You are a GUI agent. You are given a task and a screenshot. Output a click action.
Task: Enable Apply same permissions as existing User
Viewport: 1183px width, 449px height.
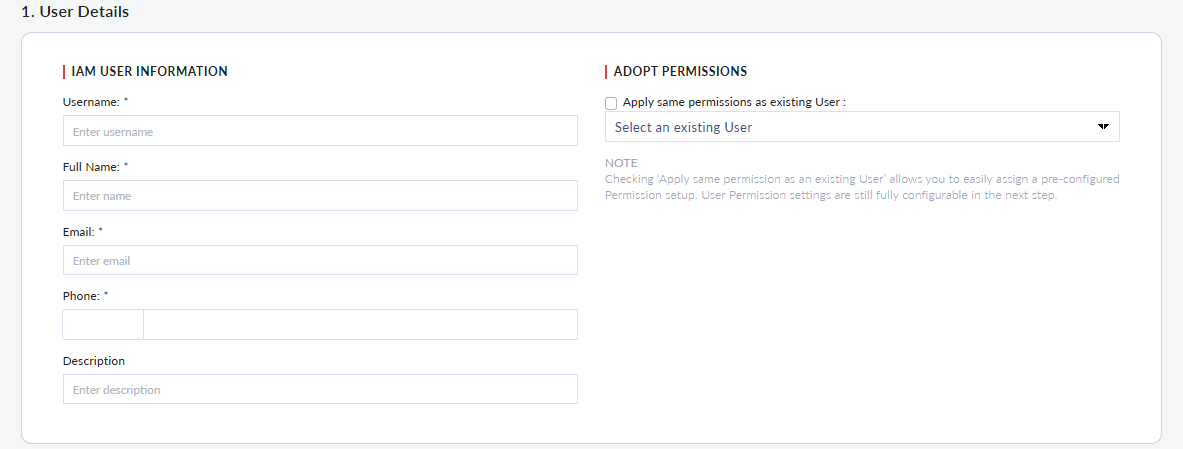(611, 103)
